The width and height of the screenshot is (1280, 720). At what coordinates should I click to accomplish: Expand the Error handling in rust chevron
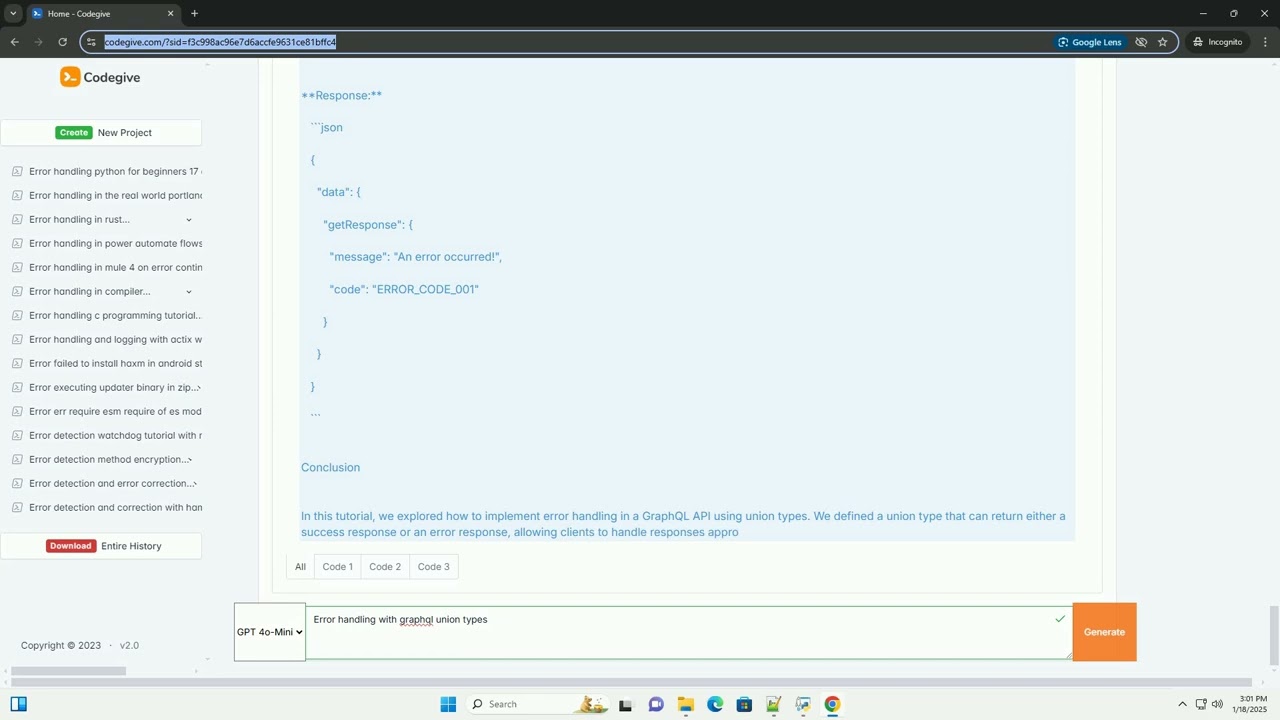(188, 220)
